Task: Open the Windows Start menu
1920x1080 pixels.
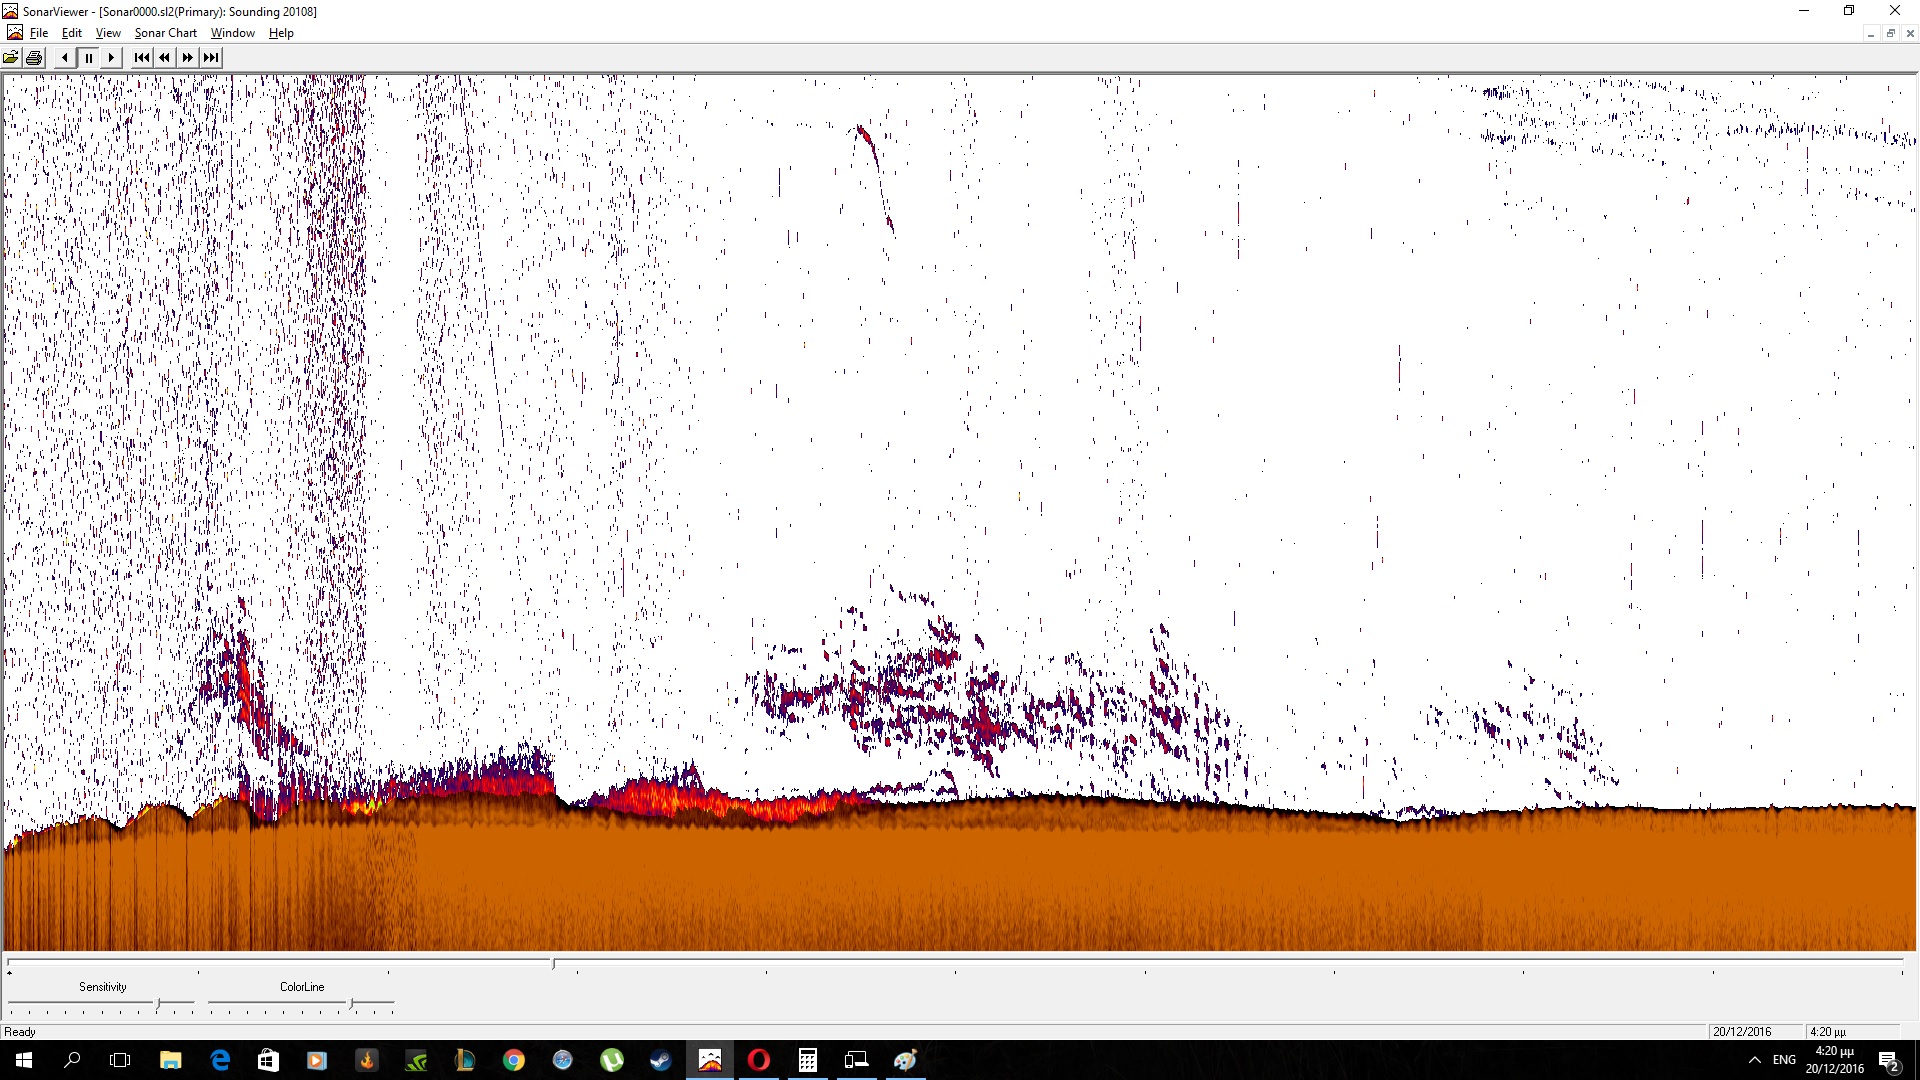Action: (x=24, y=1060)
